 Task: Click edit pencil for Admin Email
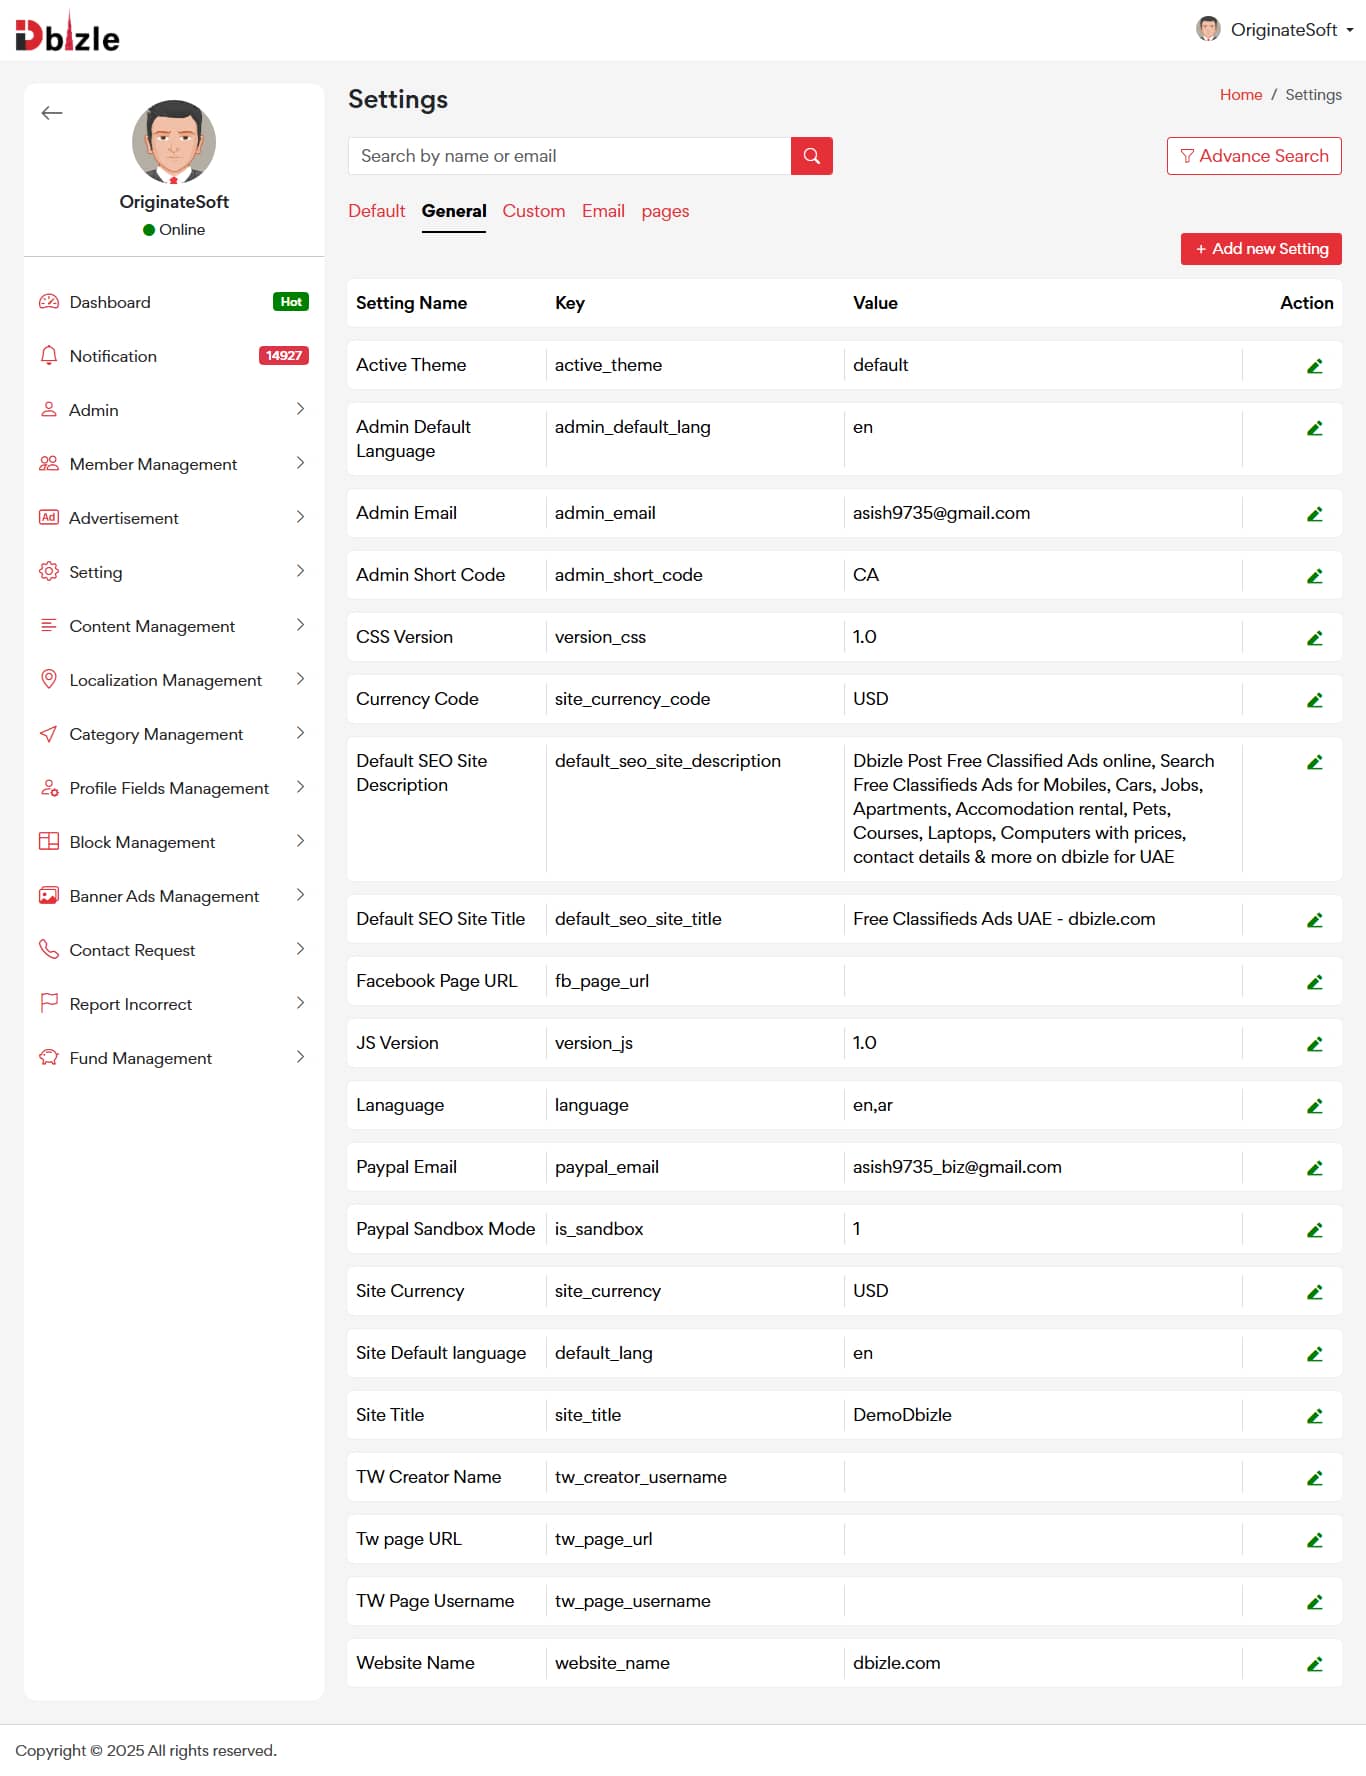(x=1314, y=514)
